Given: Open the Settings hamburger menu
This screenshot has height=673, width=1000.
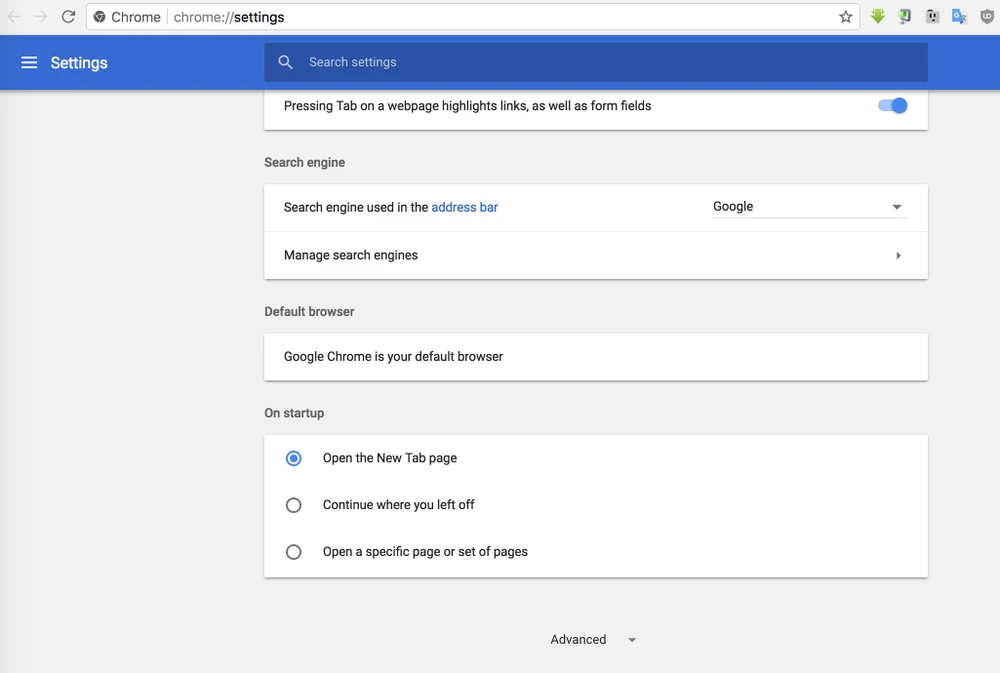Looking at the screenshot, I should [x=29, y=63].
